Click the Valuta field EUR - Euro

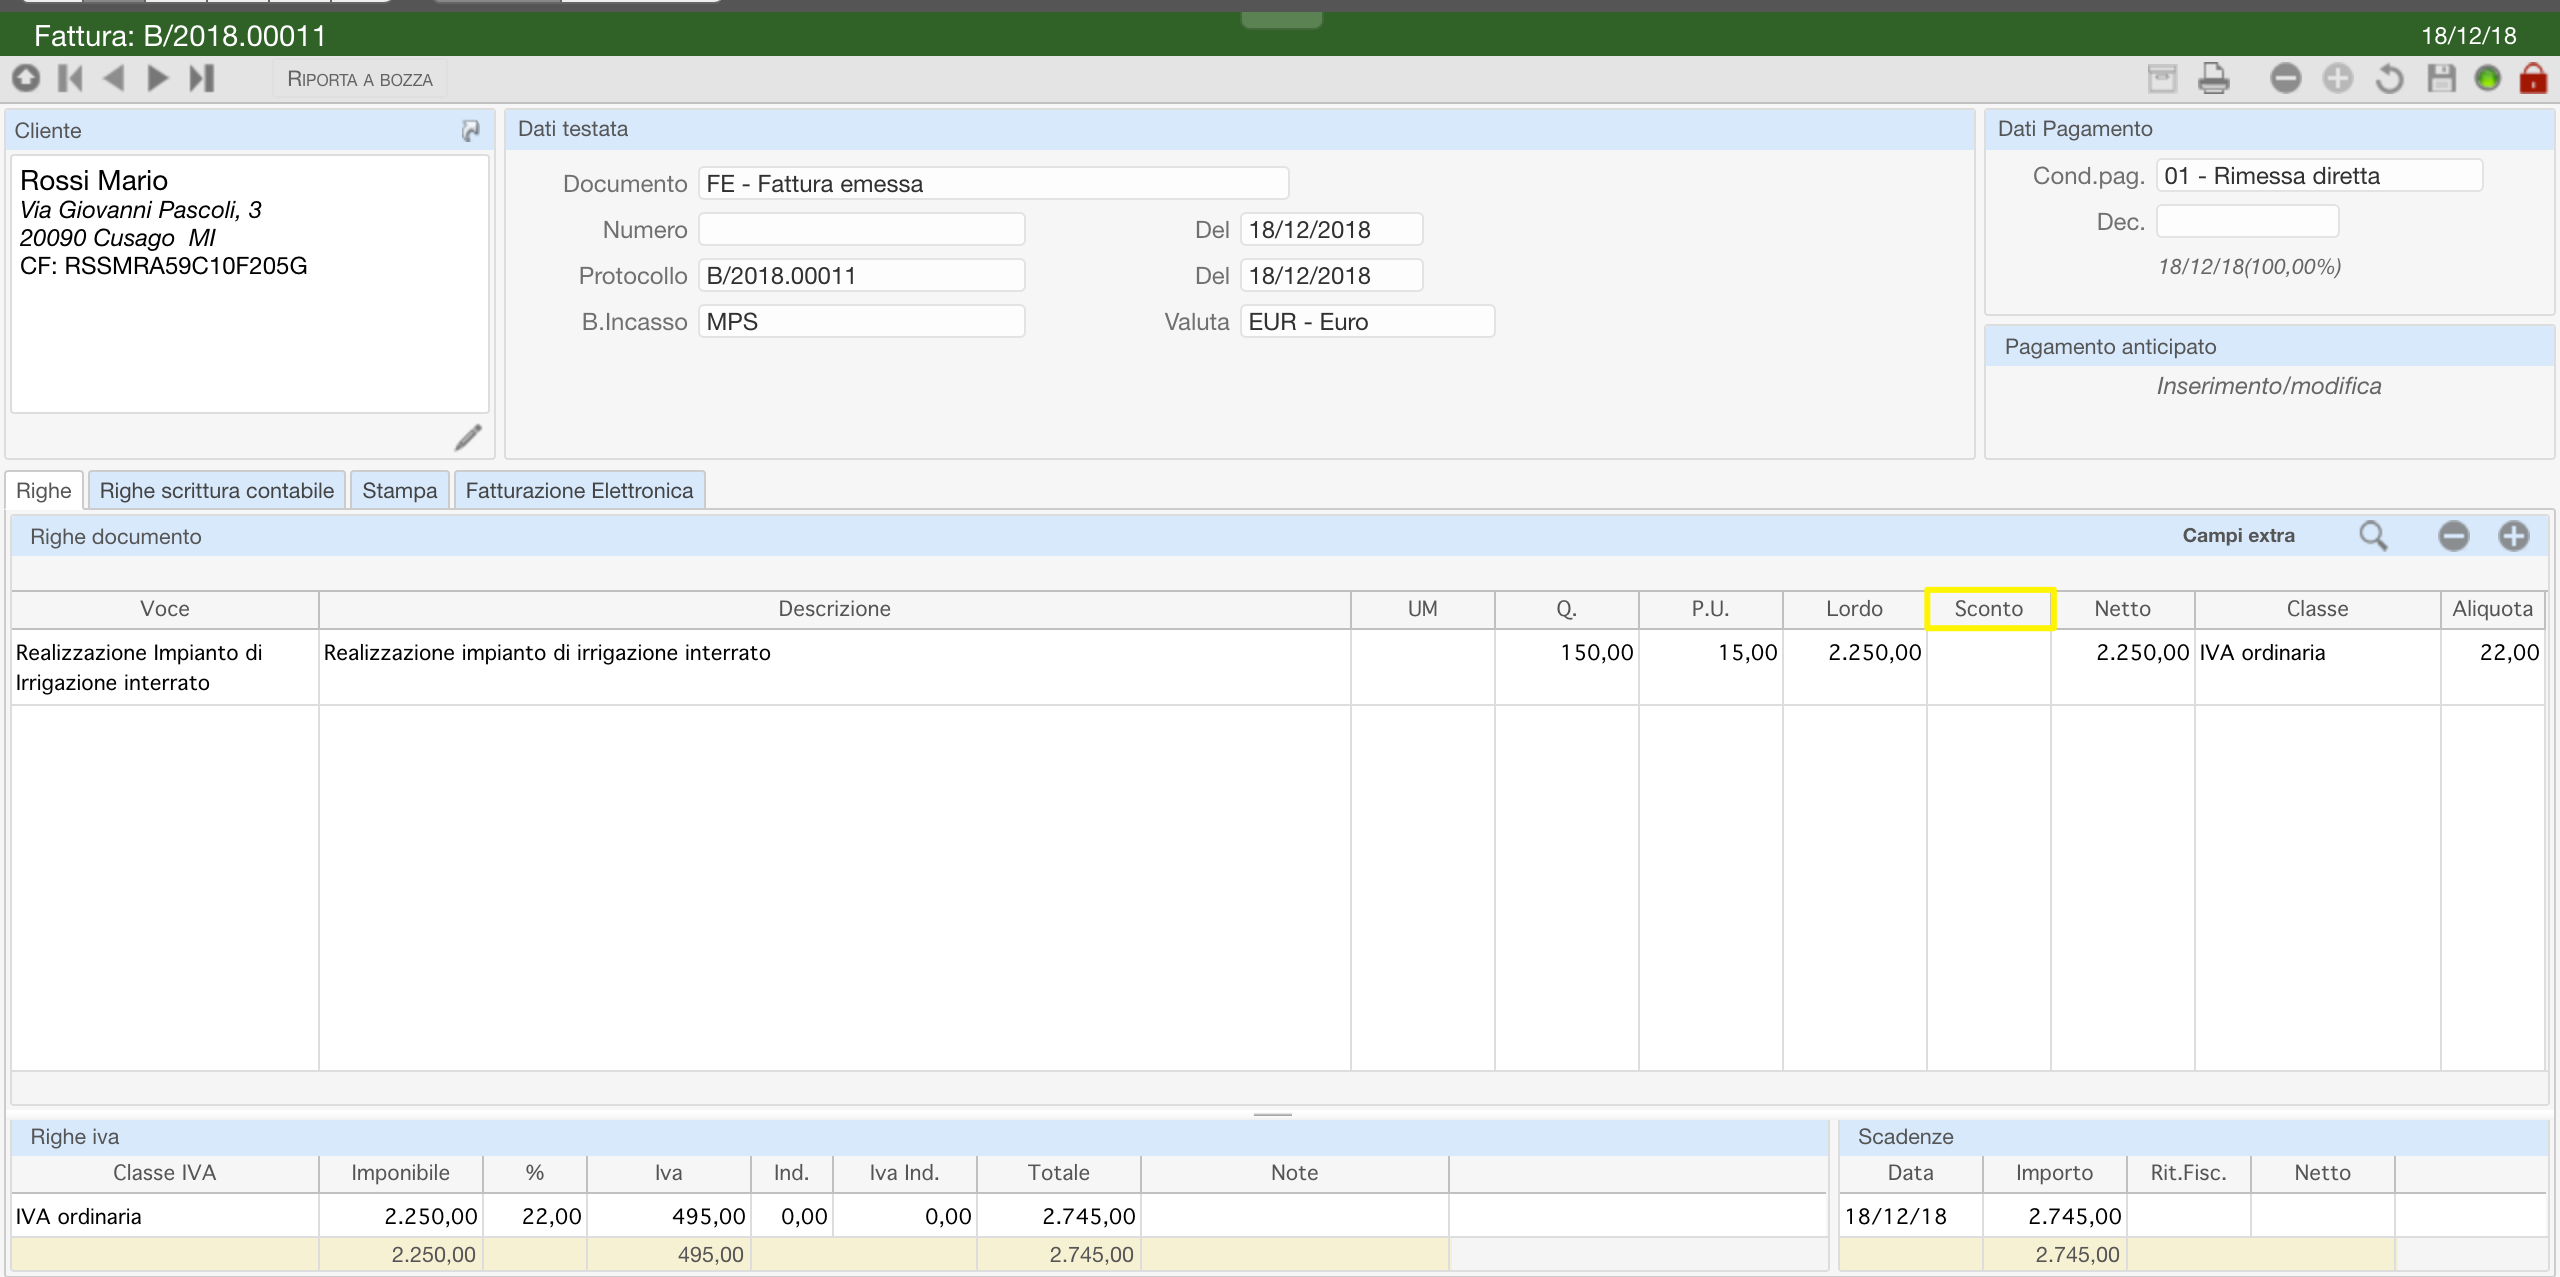pyautogui.click(x=1367, y=321)
